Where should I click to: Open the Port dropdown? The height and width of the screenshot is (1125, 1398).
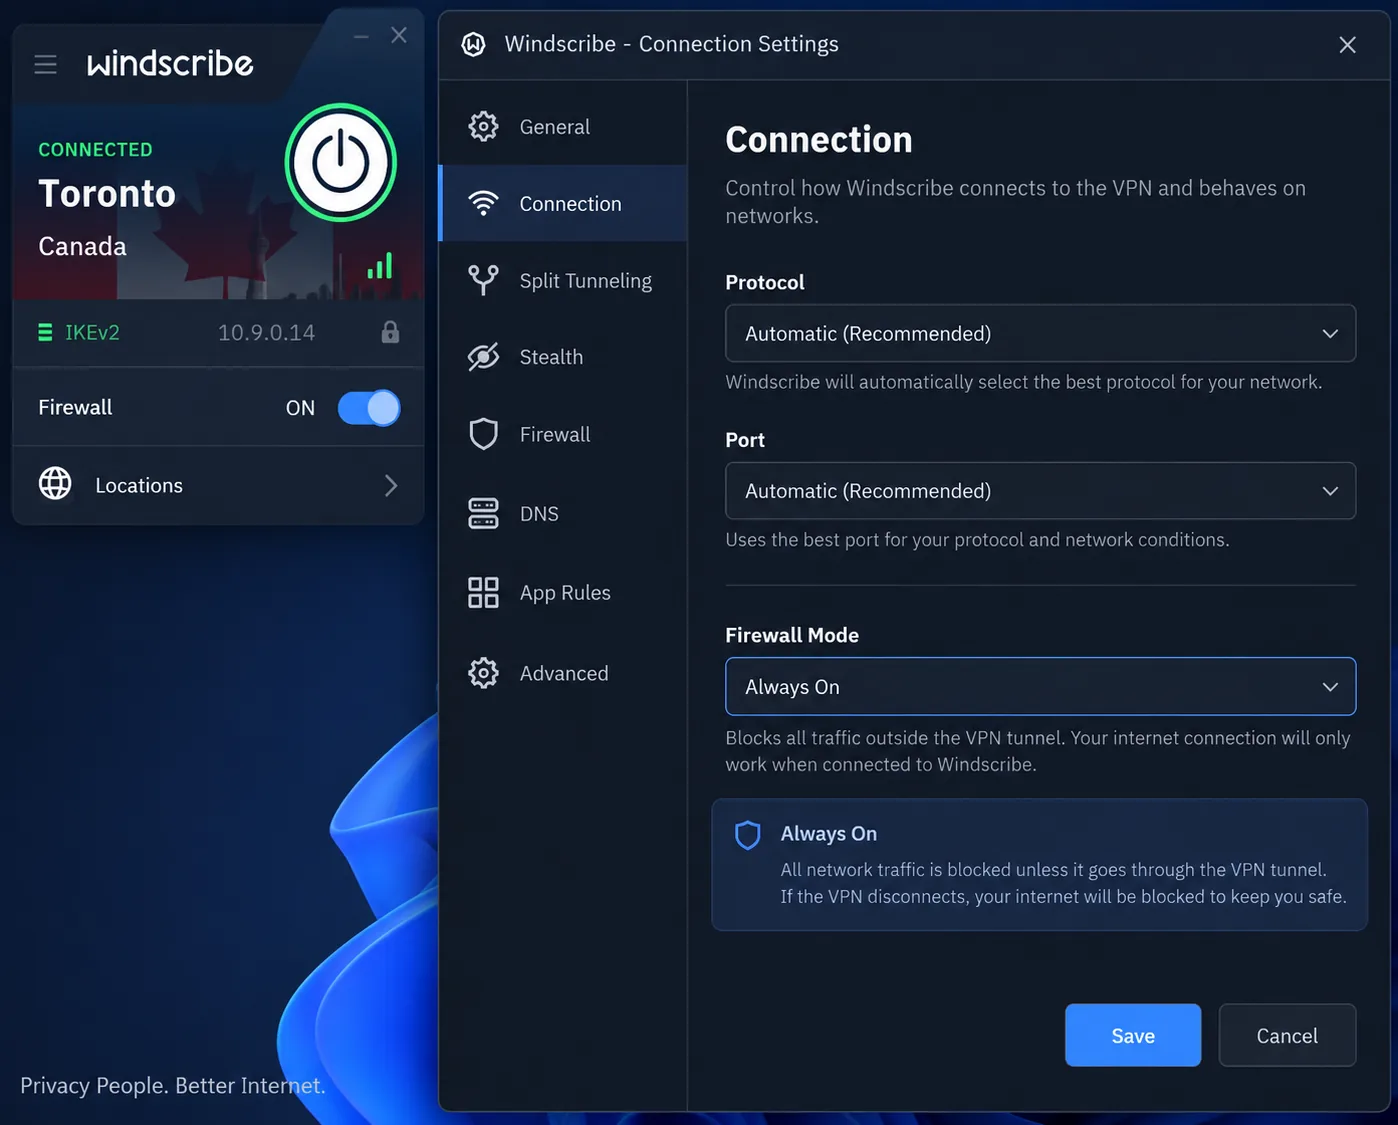click(x=1040, y=491)
